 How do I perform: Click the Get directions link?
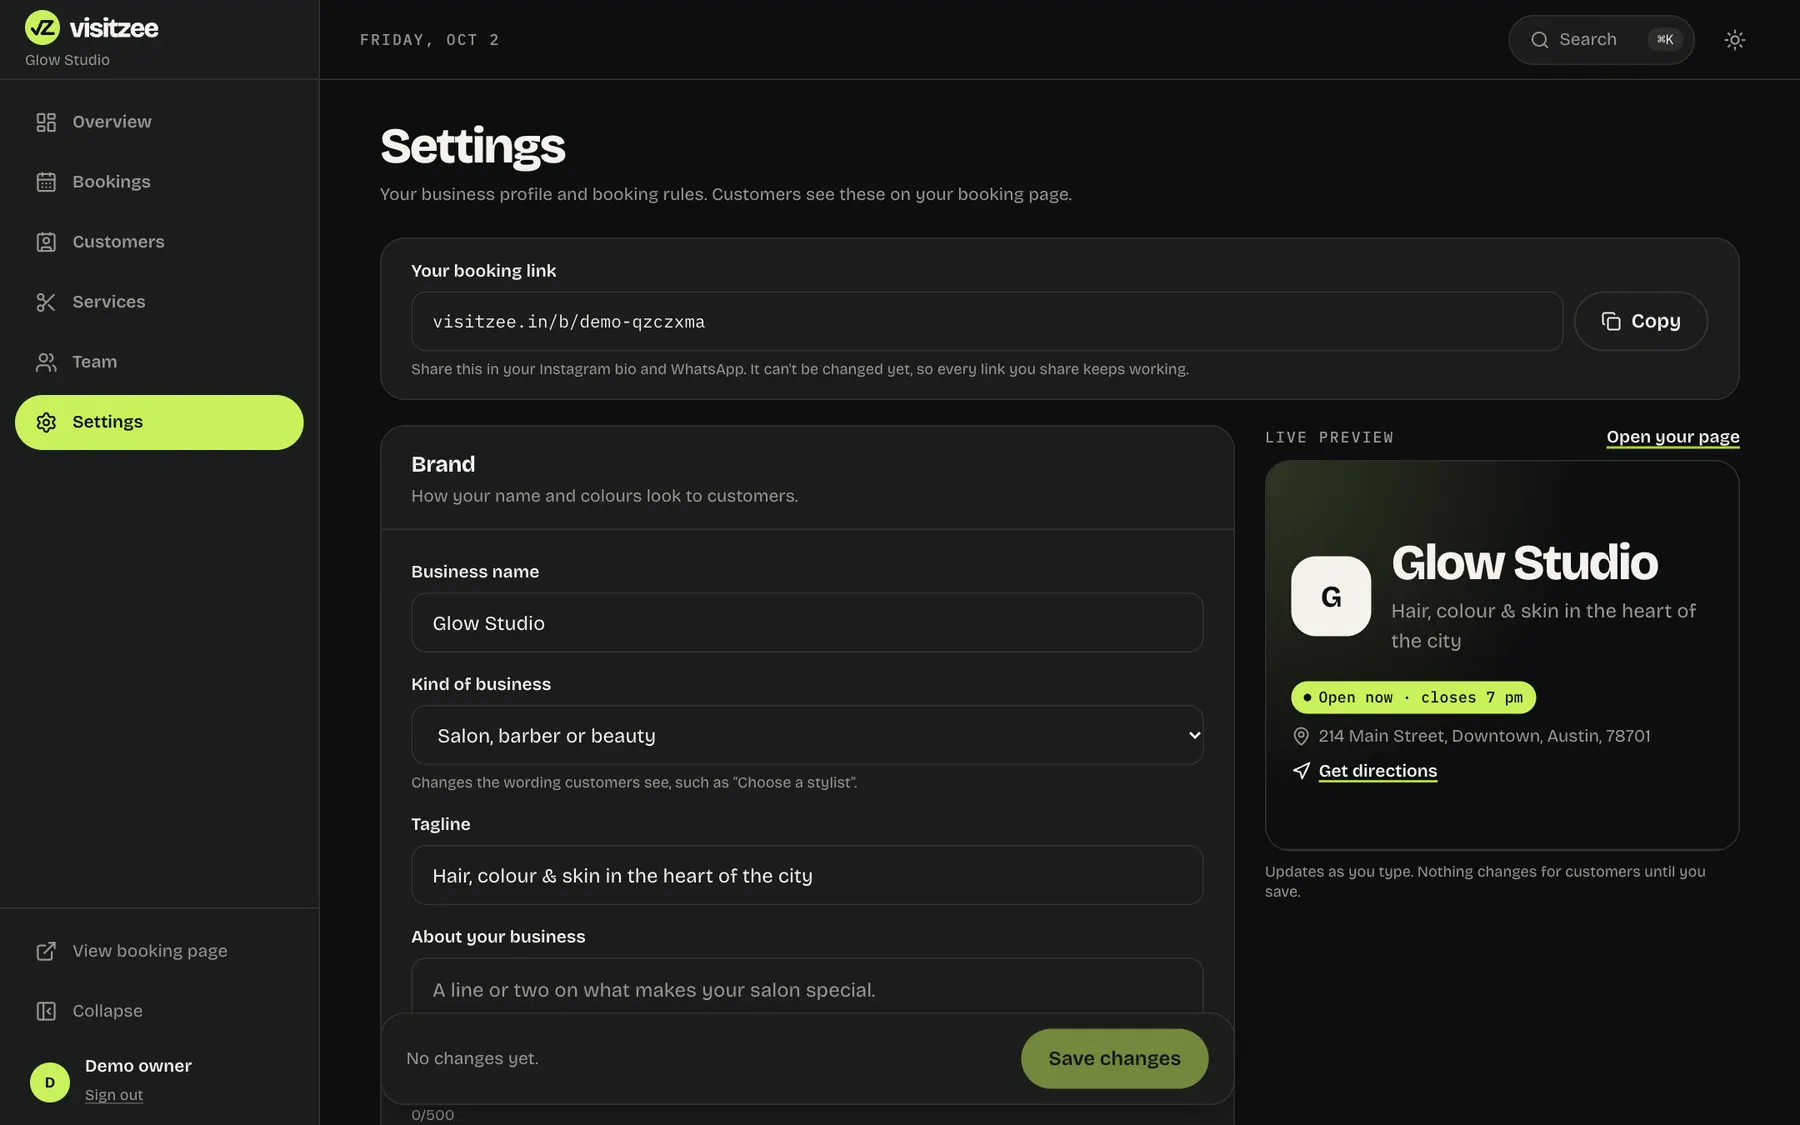coord(1377,771)
